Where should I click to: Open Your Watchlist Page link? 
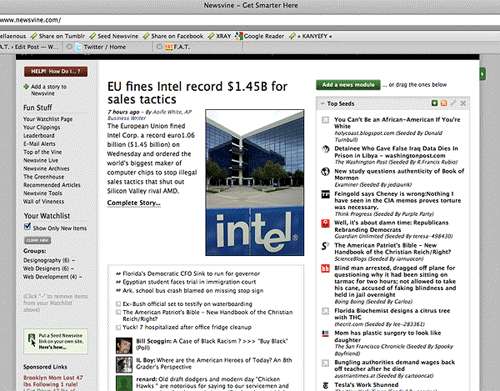[48, 119]
